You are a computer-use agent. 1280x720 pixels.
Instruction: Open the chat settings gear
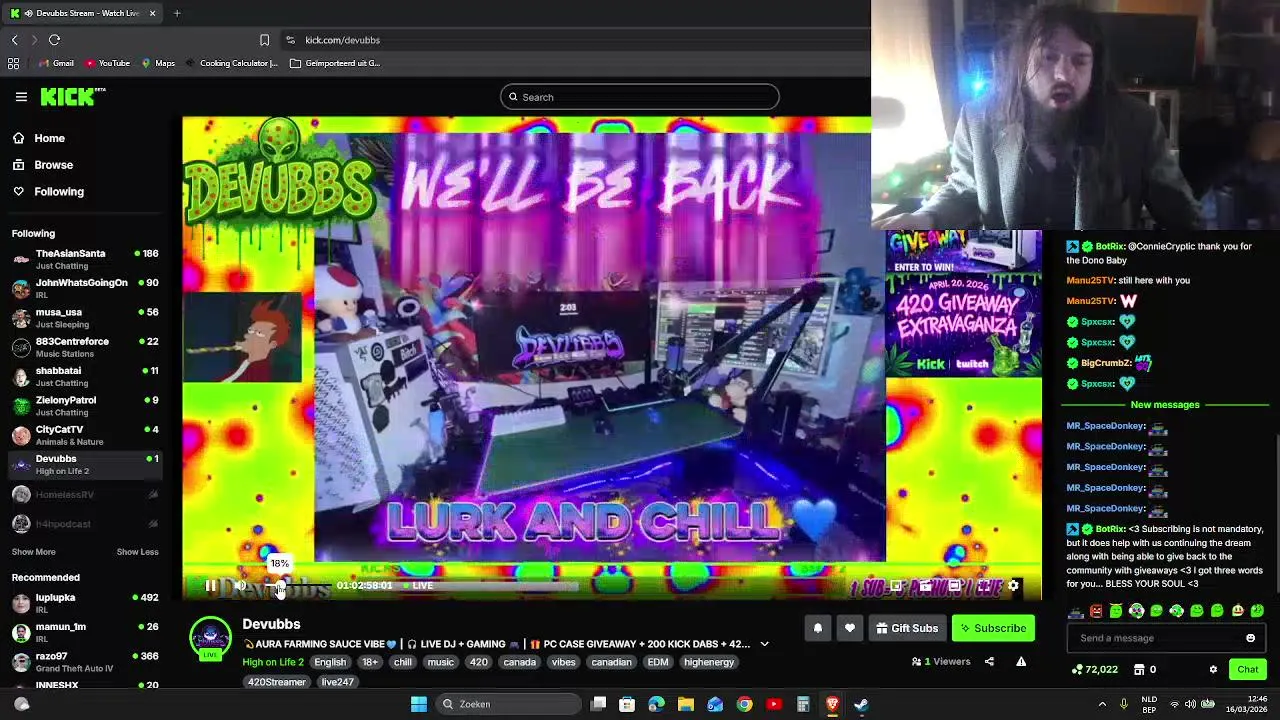tap(1213, 669)
